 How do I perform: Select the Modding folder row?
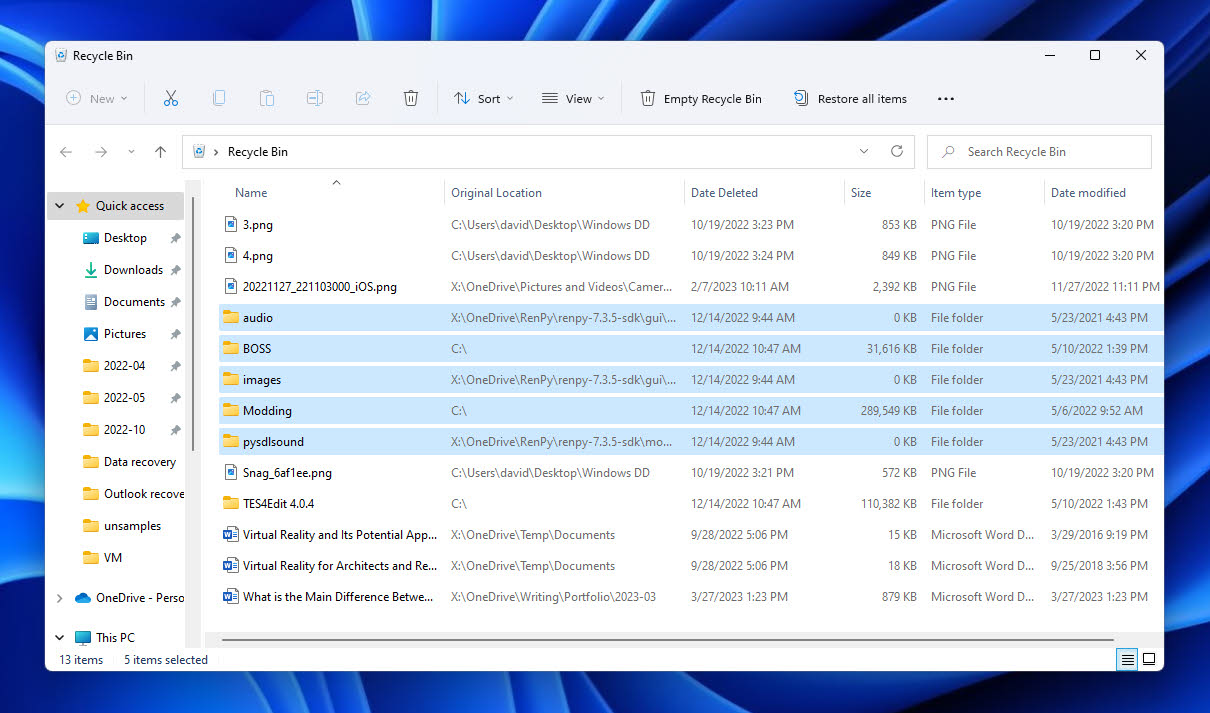[x=690, y=411]
